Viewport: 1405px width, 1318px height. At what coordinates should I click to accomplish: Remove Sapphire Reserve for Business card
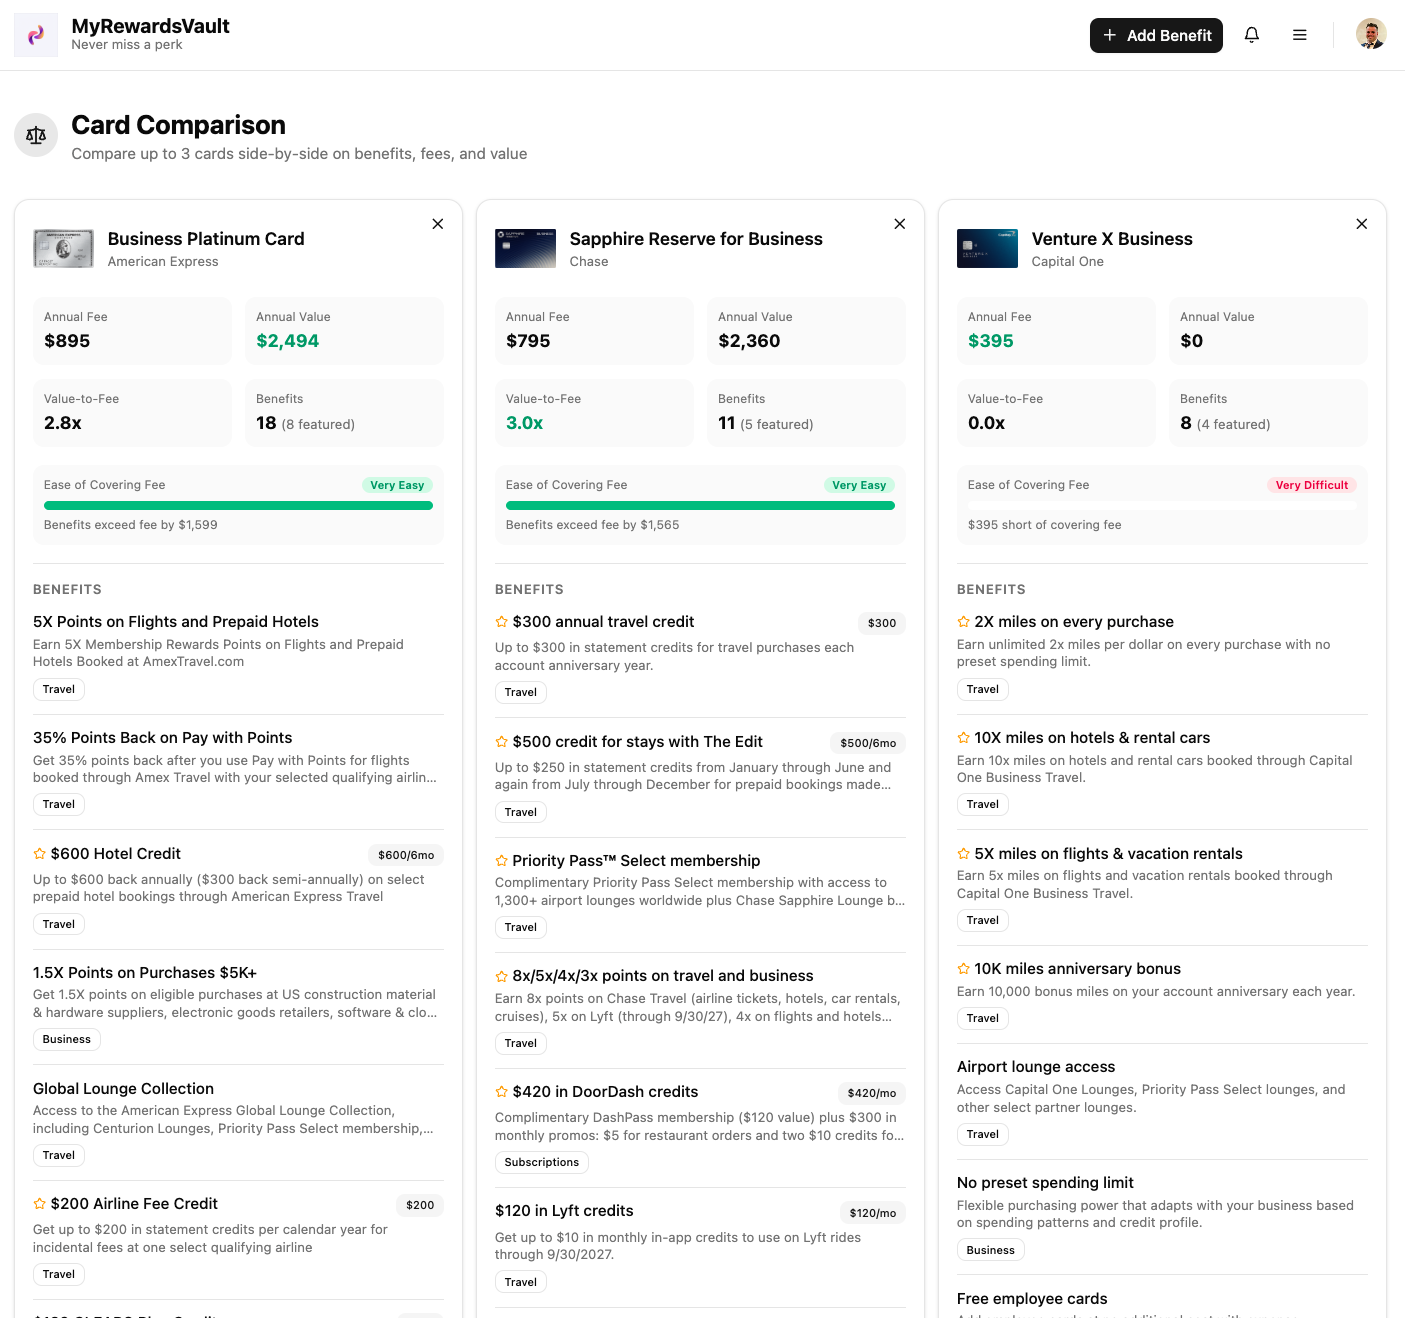899,224
